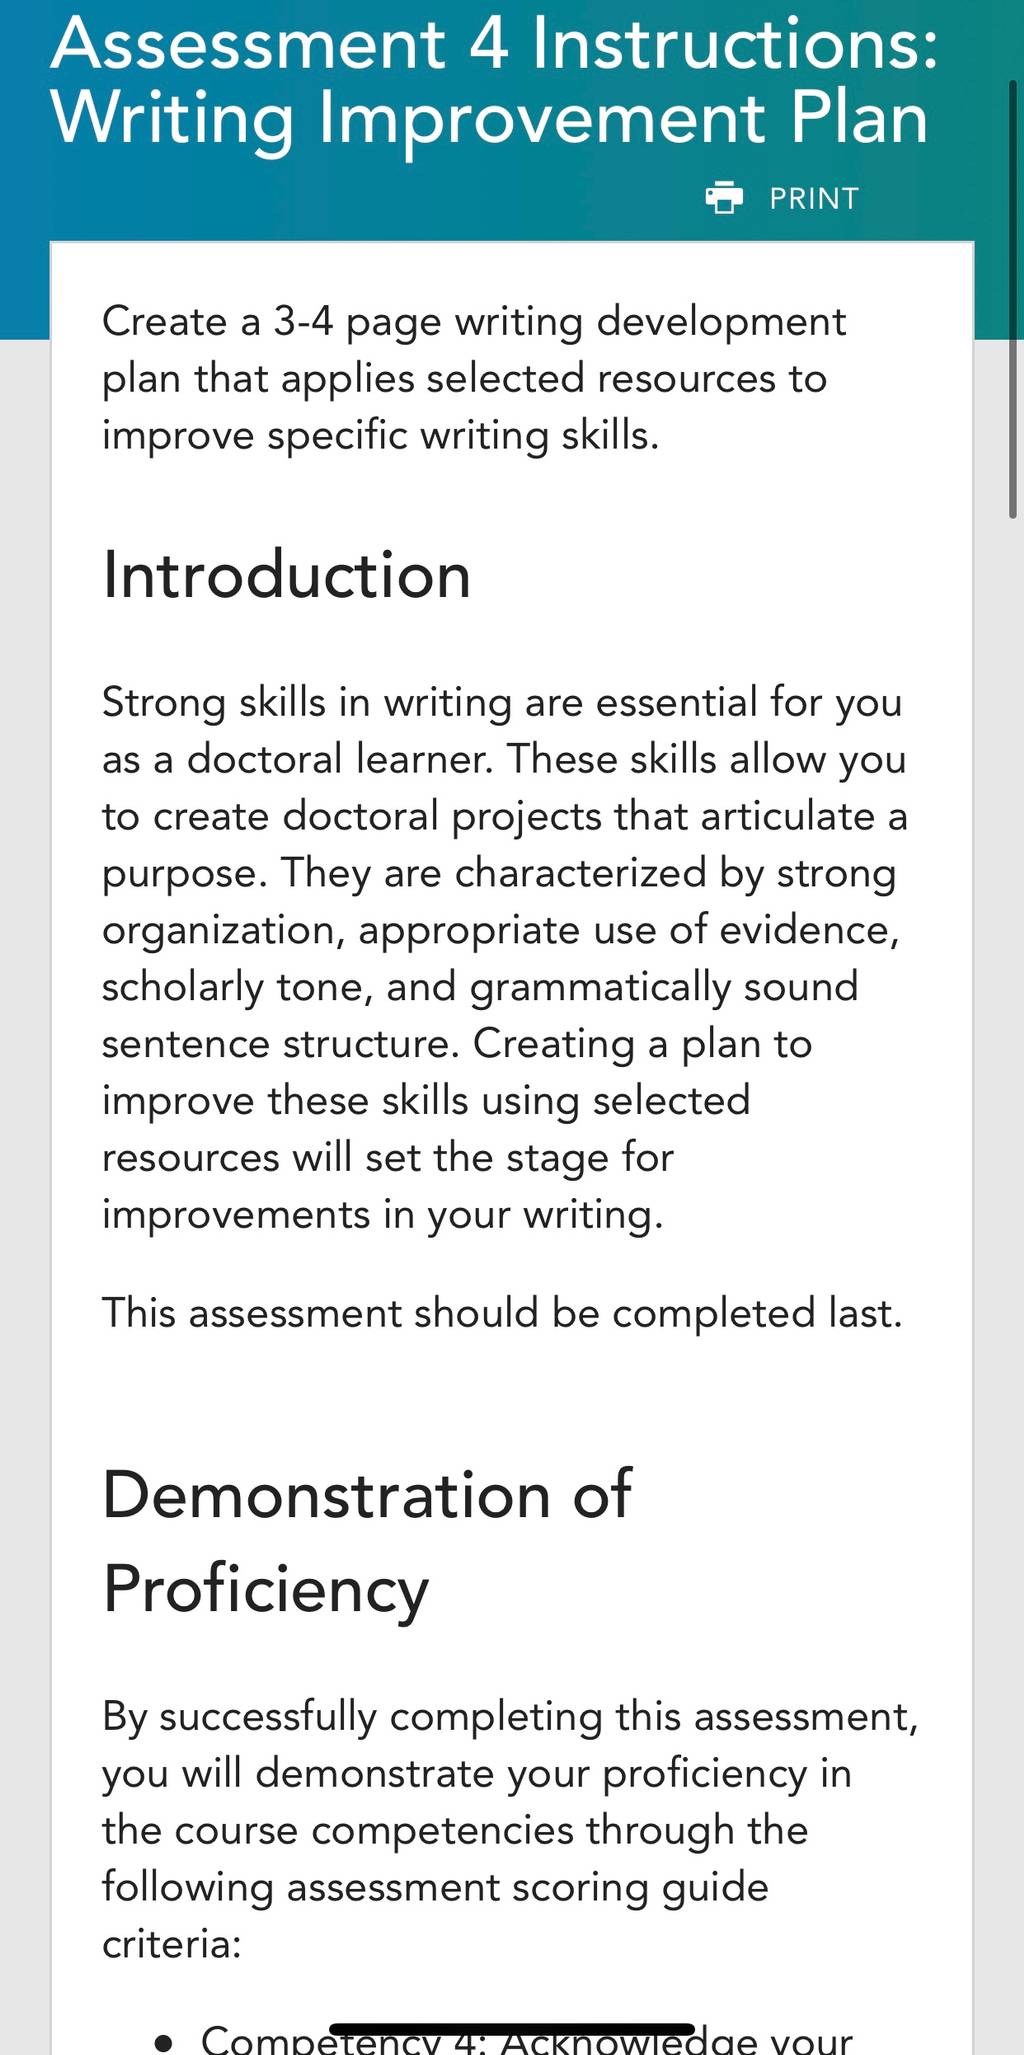Click the 'improve specific writing skills' line
Screen dimensions: 1024x2055
381,436
